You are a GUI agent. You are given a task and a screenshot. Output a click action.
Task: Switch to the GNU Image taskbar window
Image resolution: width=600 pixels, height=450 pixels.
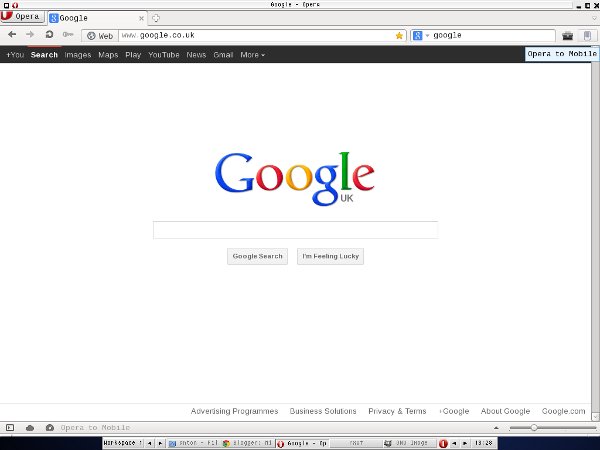point(409,443)
